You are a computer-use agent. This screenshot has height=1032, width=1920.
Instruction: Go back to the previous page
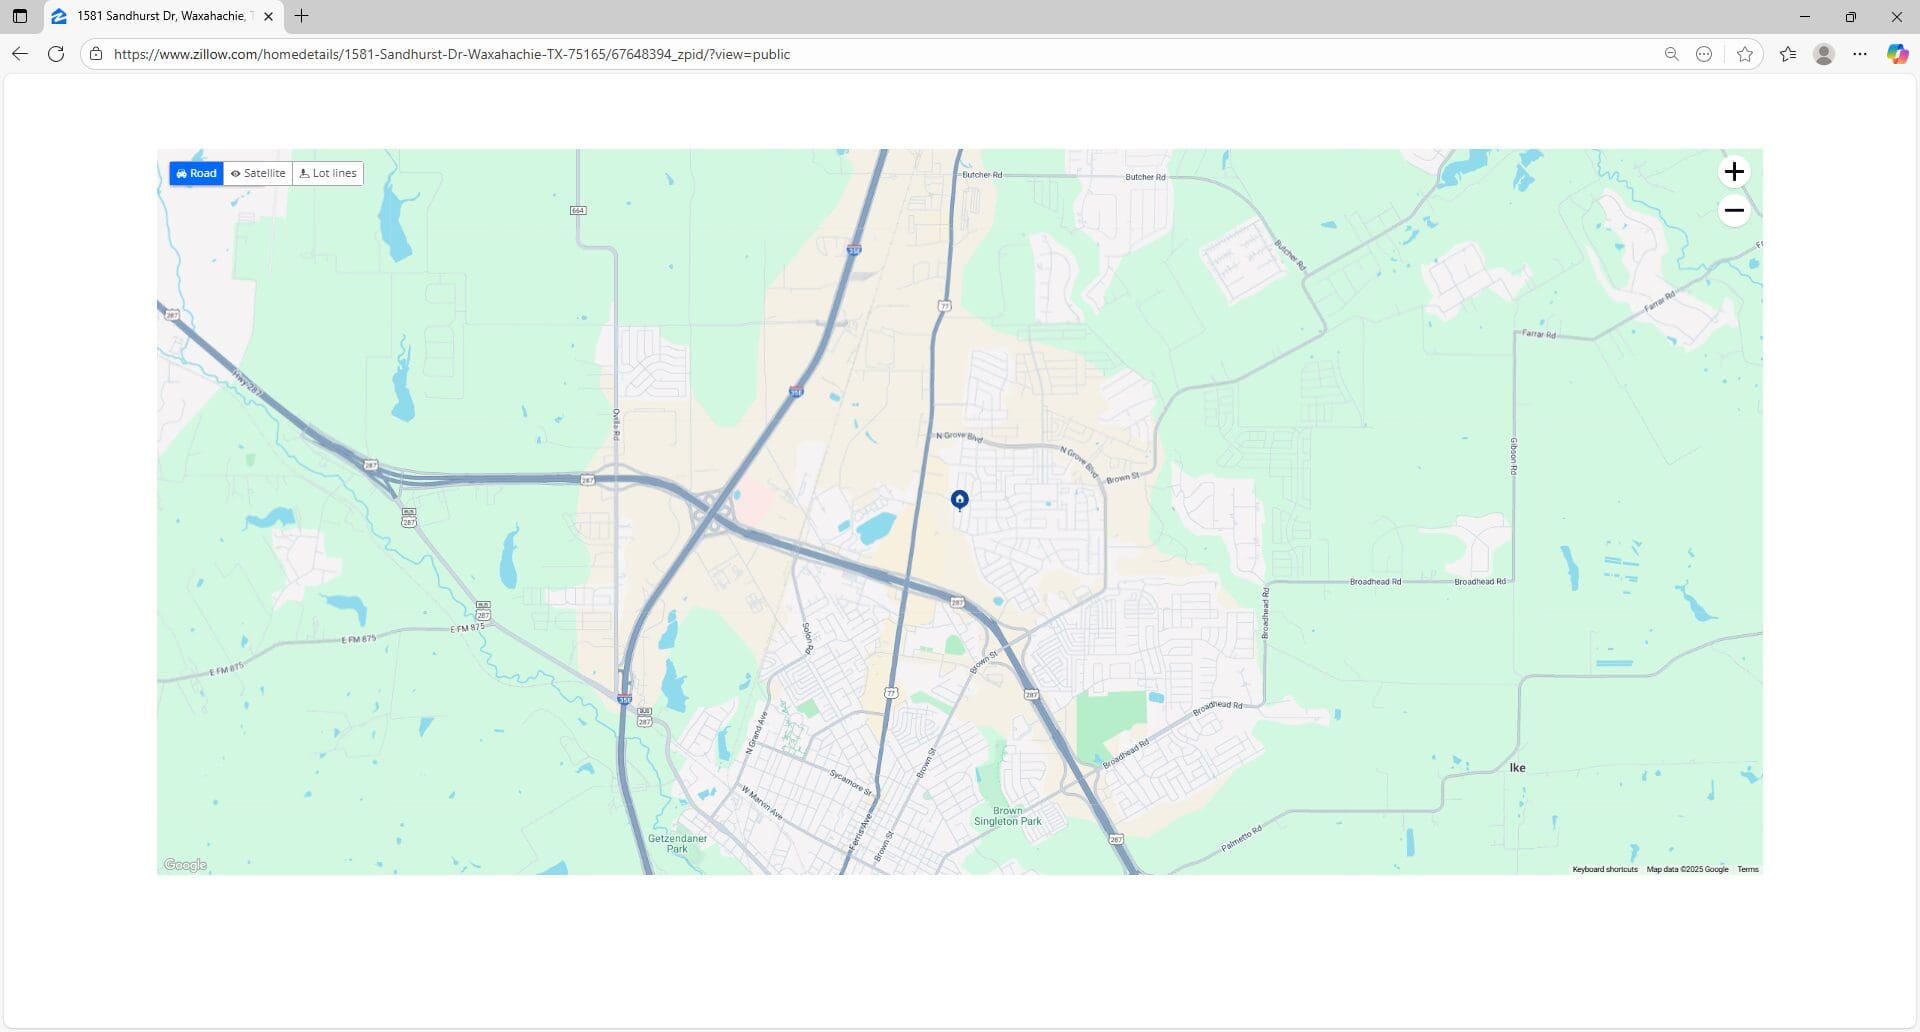point(20,55)
